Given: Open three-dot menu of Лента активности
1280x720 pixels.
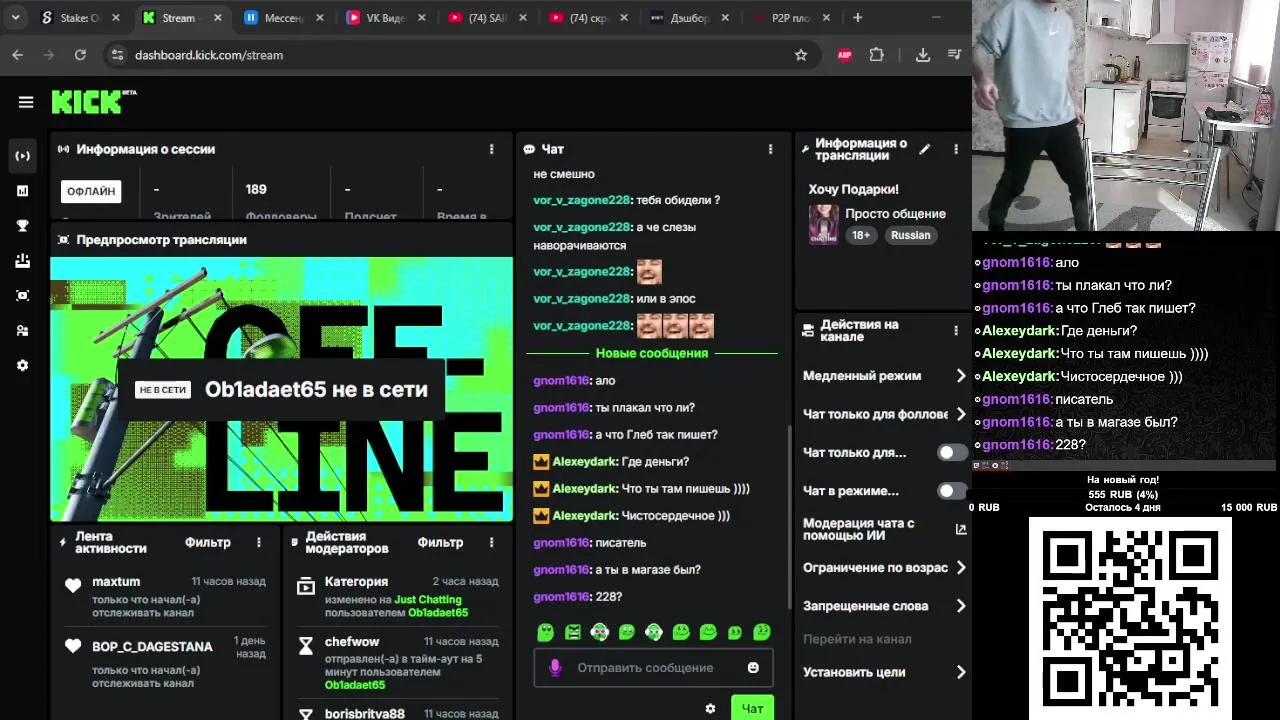Looking at the screenshot, I should pyautogui.click(x=259, y=542).
